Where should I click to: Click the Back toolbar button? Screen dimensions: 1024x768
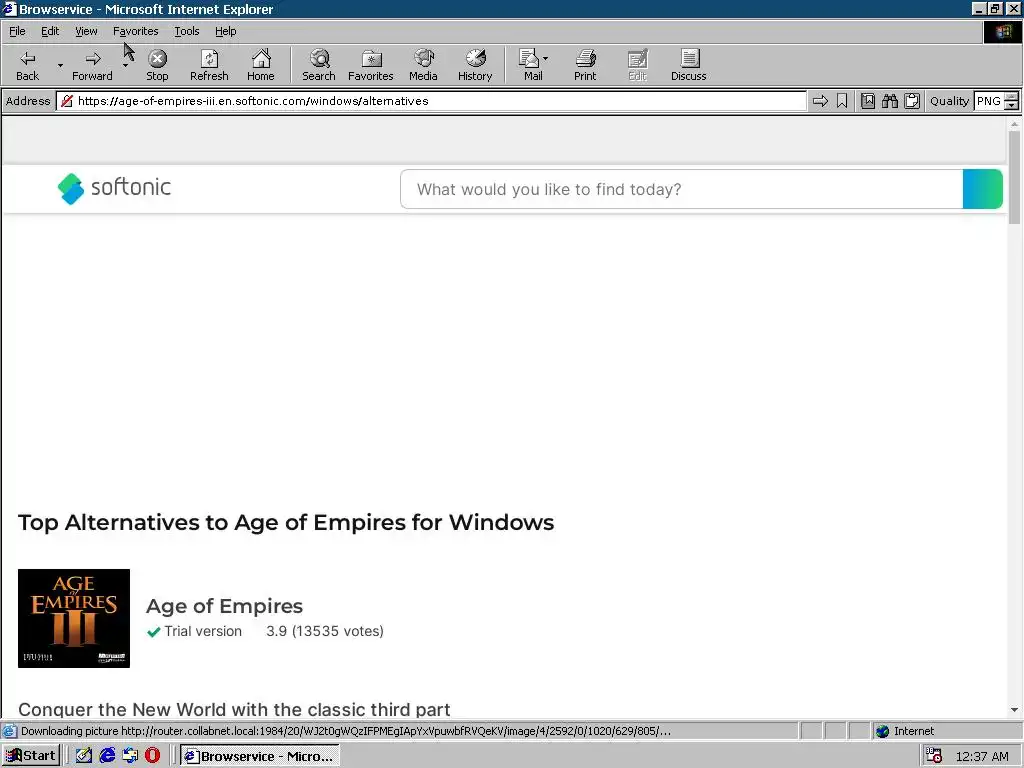(27, 65)
